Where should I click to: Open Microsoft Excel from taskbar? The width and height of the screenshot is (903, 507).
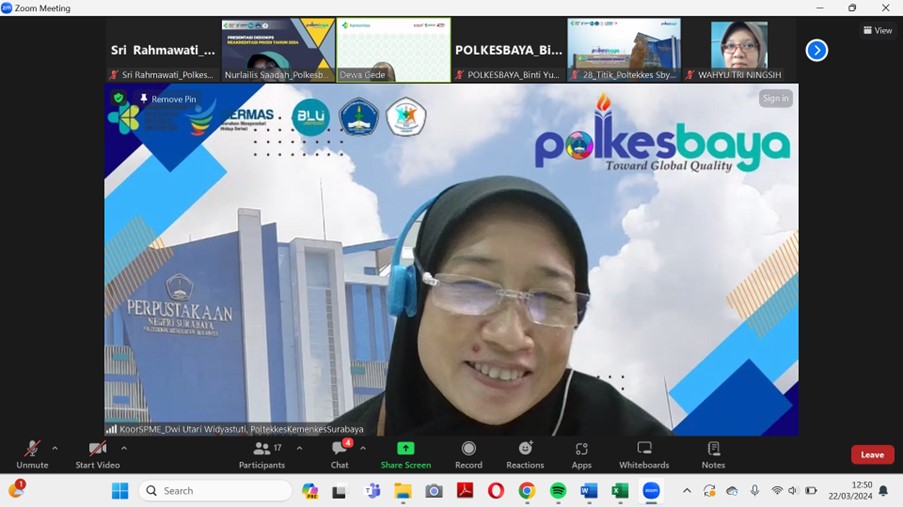pos(620,491)
